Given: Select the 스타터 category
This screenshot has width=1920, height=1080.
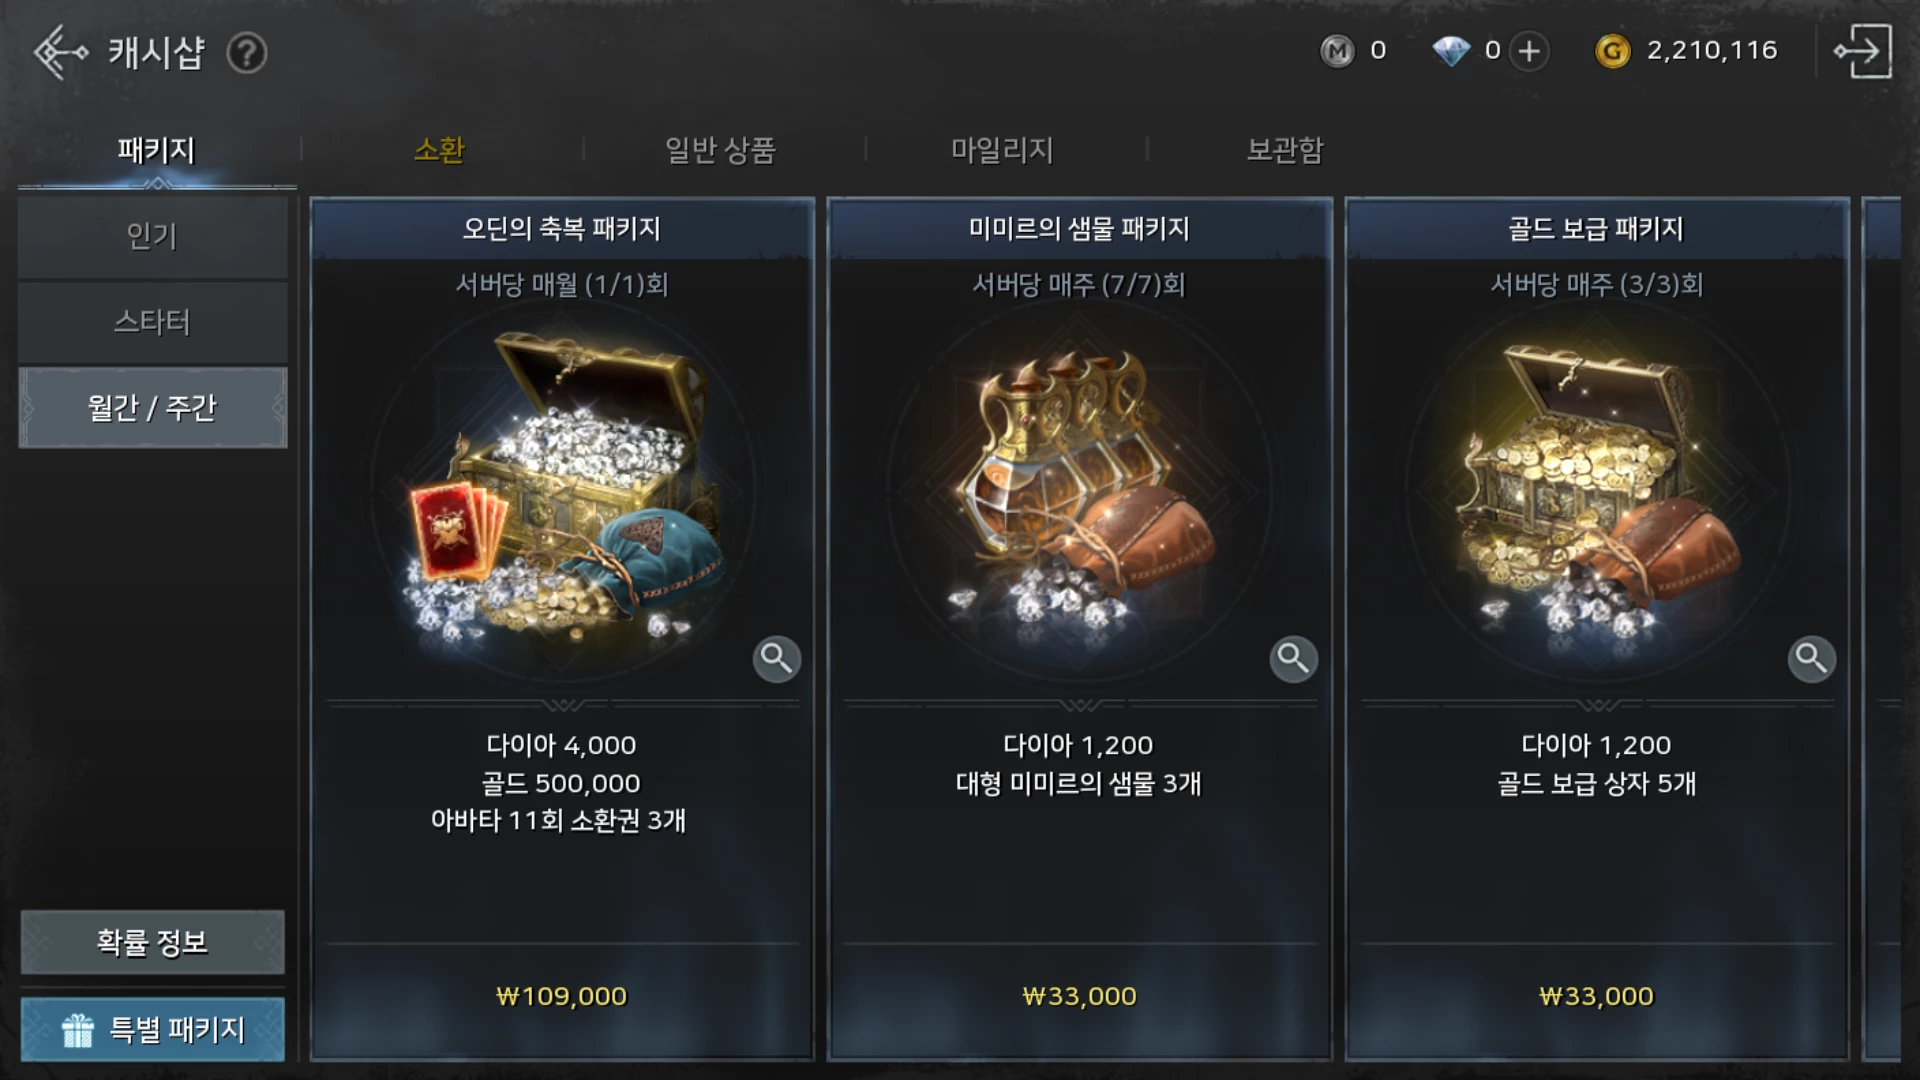Looking at the screenshot, I should click(x=152, y=322).
